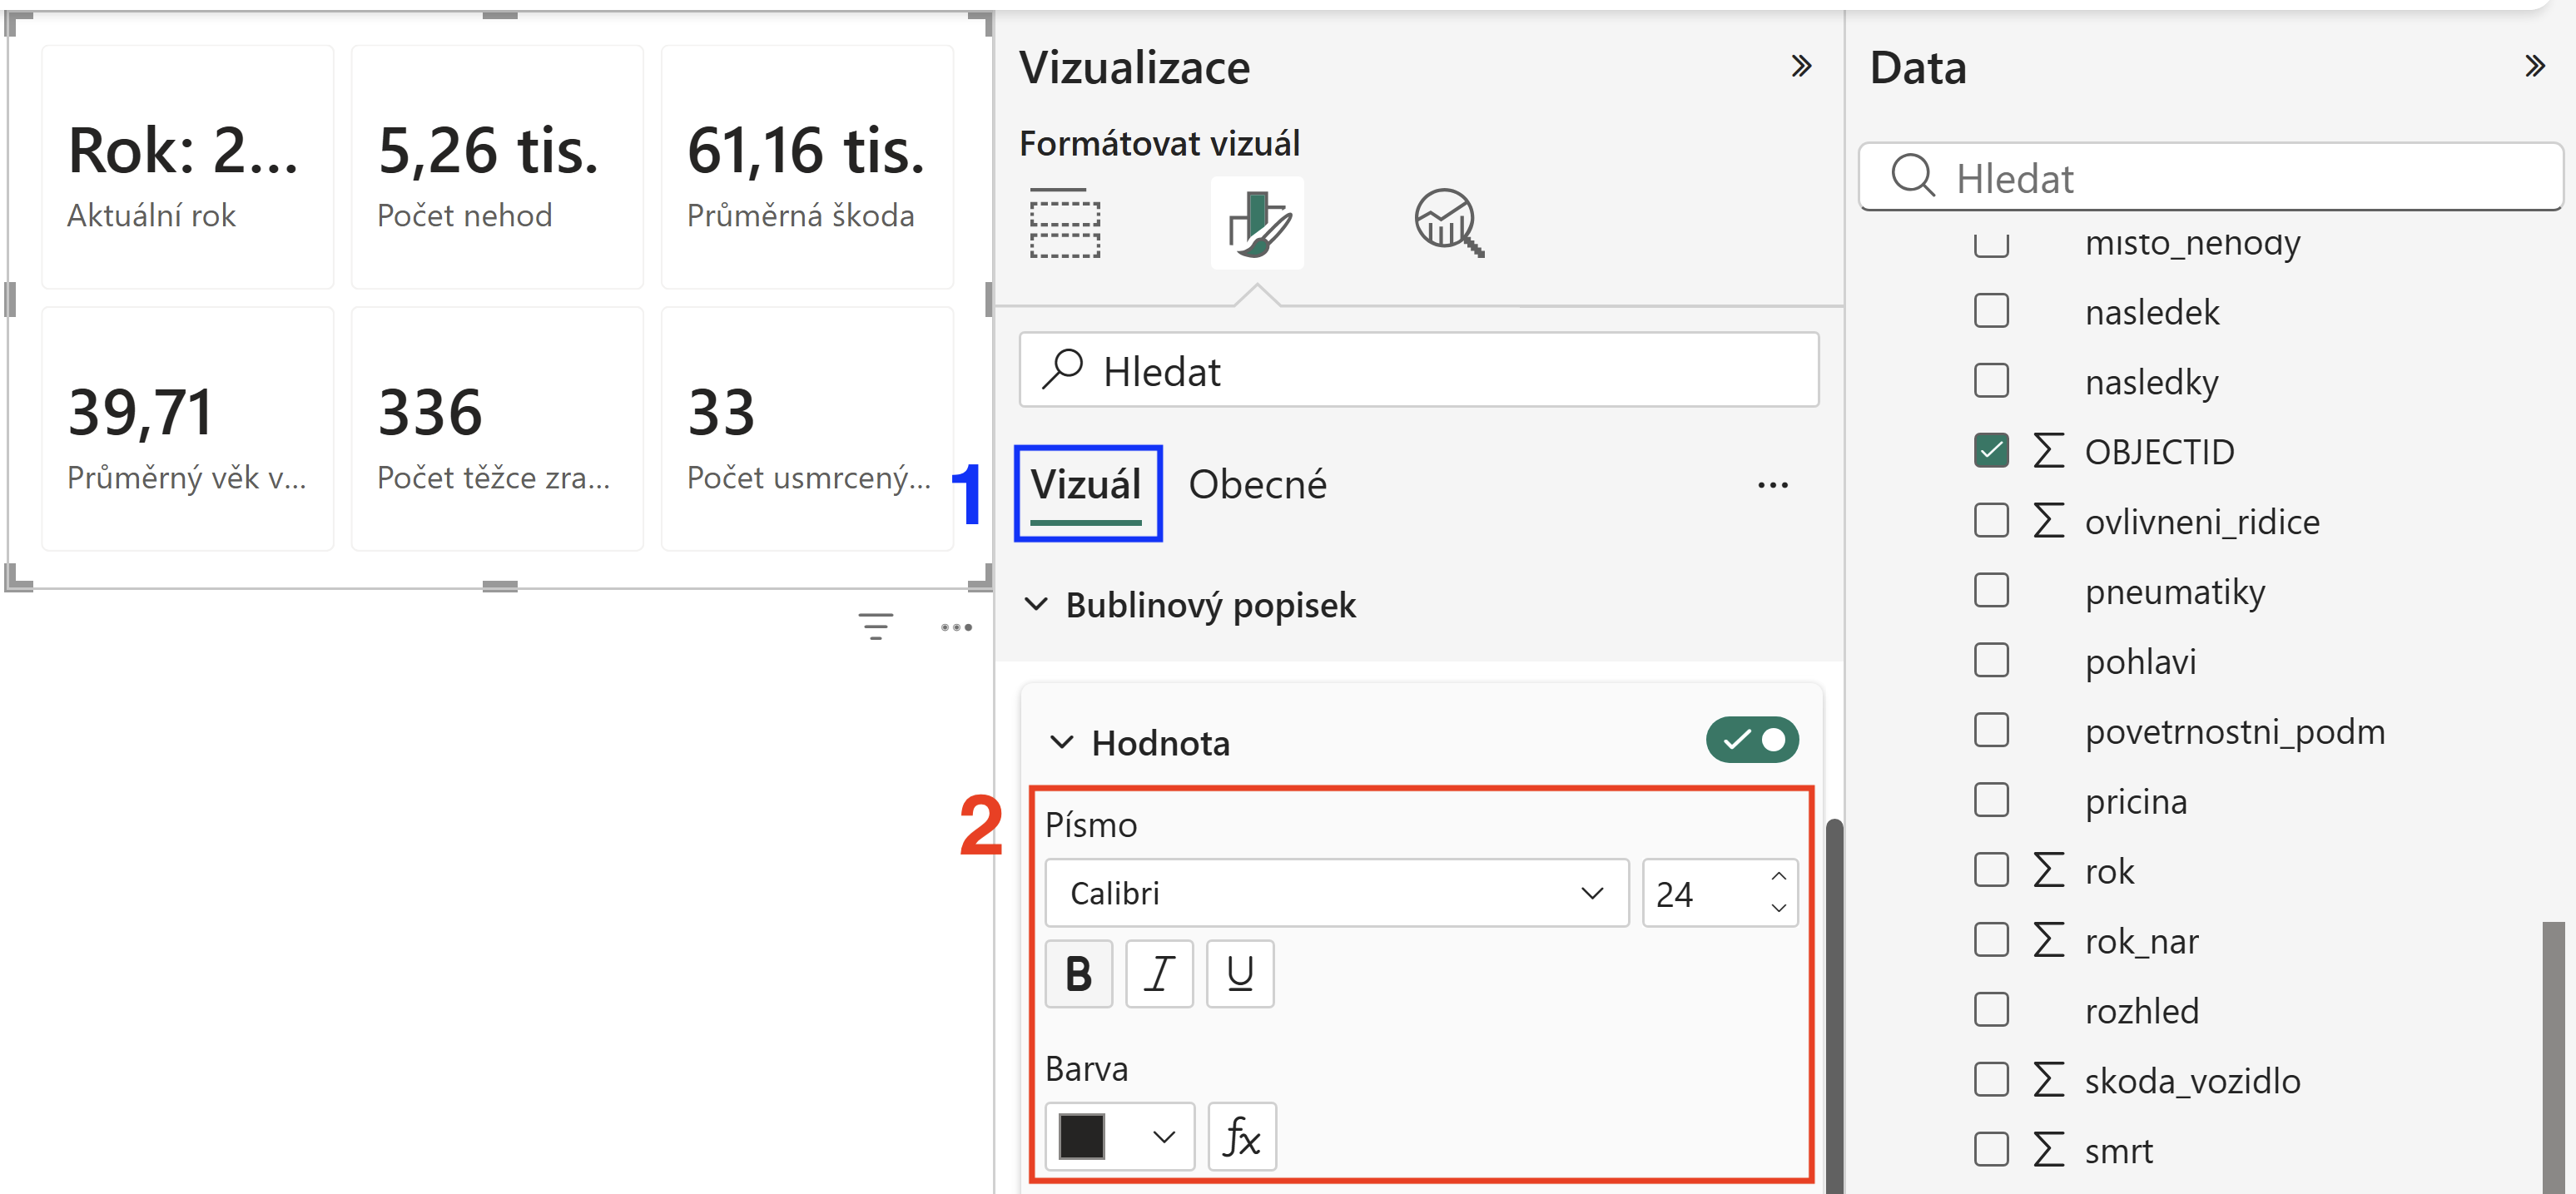
Task: Open the visual's more options ellipsis
Action: pos(956,627)
